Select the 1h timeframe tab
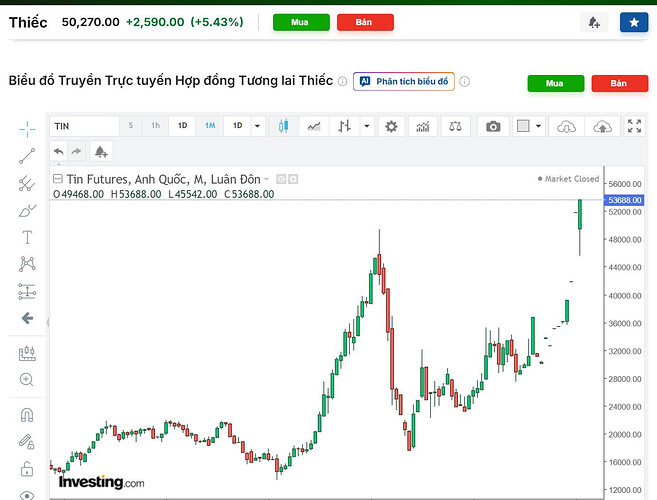This screenshot has width=657, height=500. click(155, 126)
